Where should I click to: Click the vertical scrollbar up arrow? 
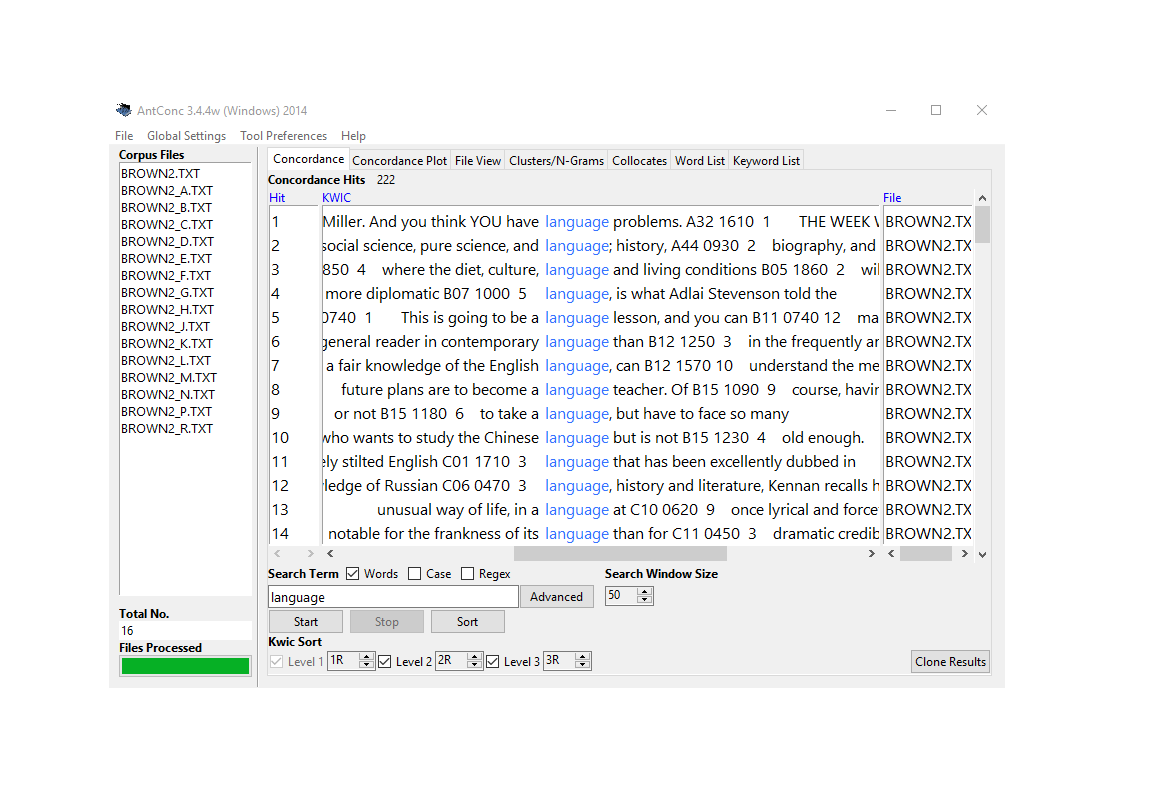982,198
